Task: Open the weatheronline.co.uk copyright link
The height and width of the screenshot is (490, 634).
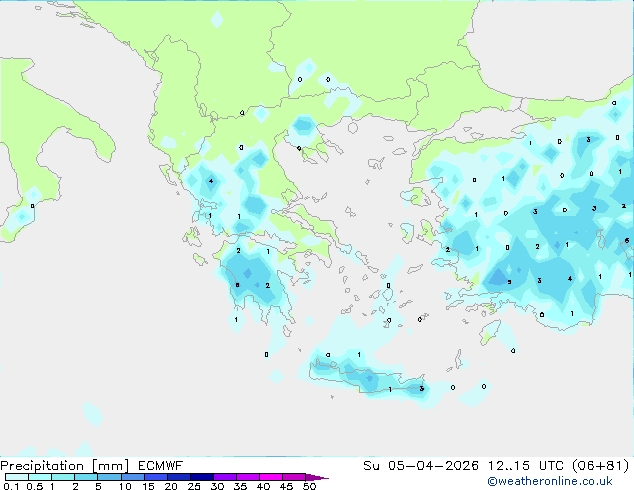Action: click(x=550, y=481)
